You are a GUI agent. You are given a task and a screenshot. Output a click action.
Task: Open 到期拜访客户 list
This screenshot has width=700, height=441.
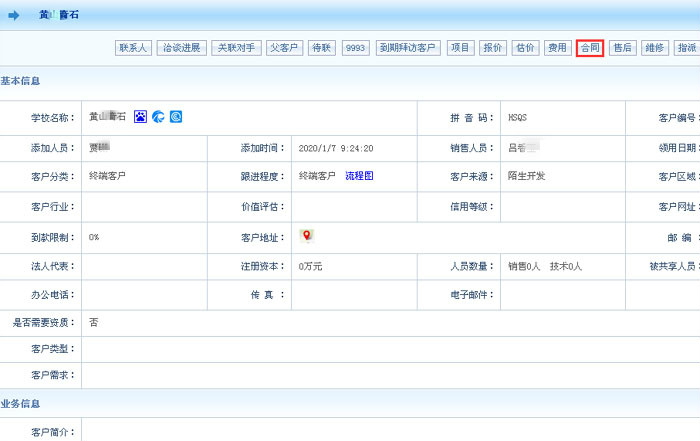pyautogui.click(x=408, y=48)
